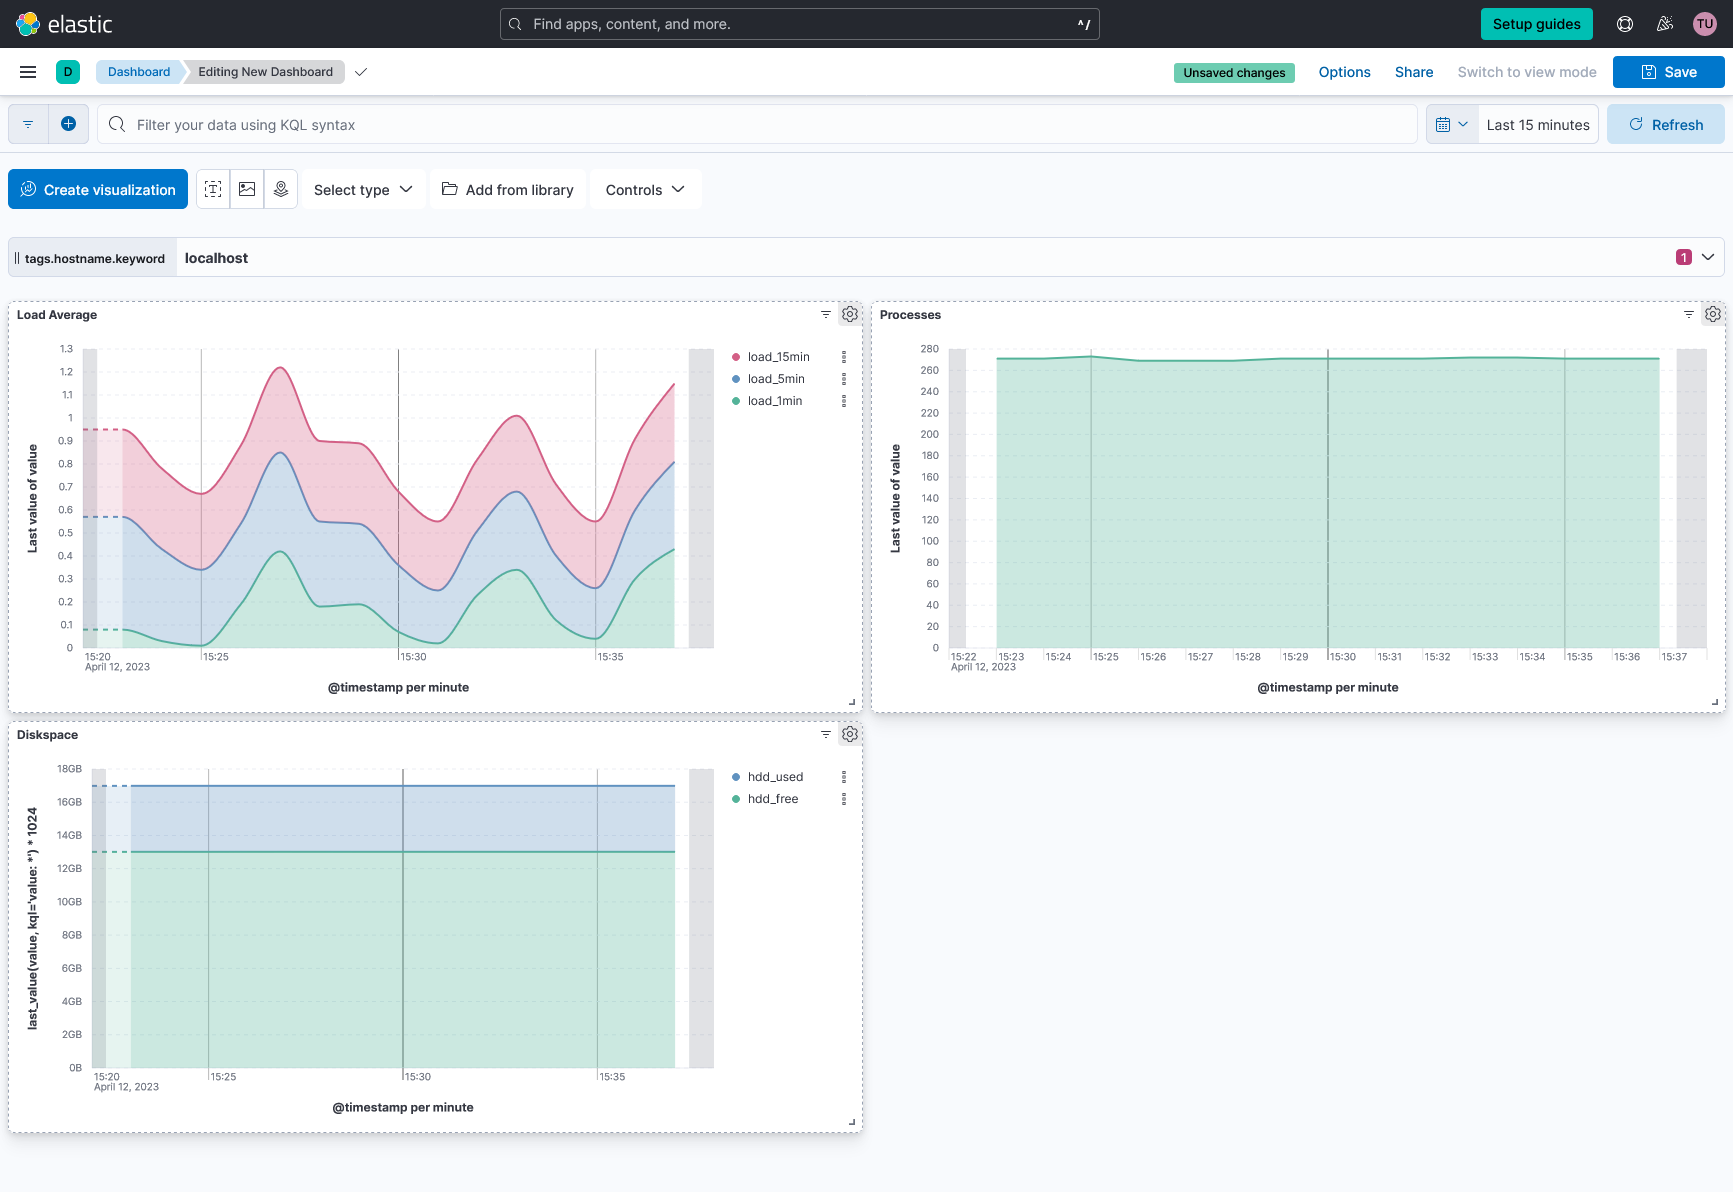Toggle hdd_free series in legend

coord(773,799)
